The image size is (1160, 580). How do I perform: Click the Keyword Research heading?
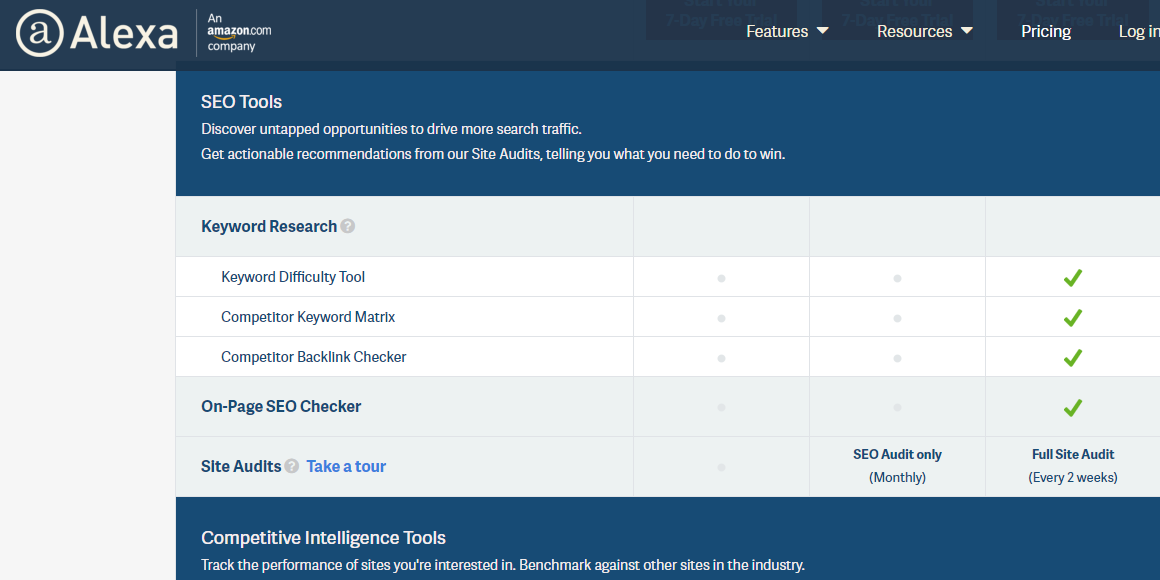[269, 226]
